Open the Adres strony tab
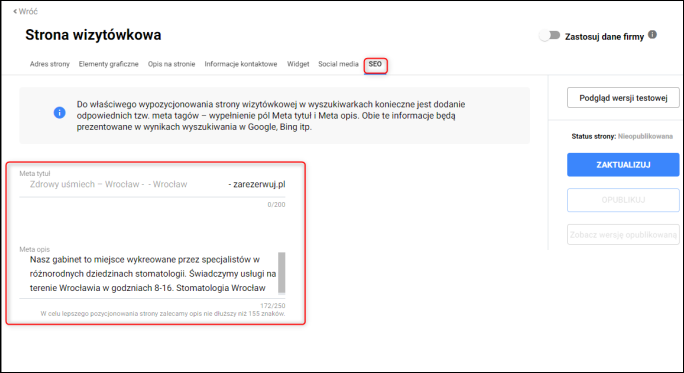The height and width of the screenshot is (373, 684). pyautogui.click(x=50, y=64)
